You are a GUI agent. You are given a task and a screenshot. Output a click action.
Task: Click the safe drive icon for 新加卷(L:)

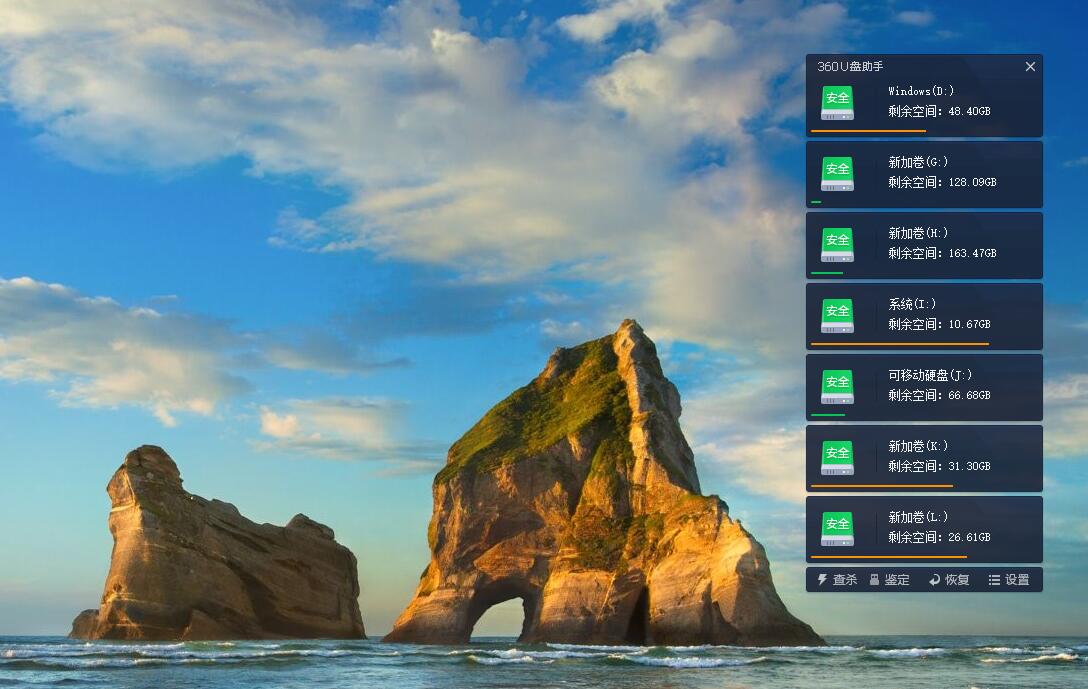point(838,529)
